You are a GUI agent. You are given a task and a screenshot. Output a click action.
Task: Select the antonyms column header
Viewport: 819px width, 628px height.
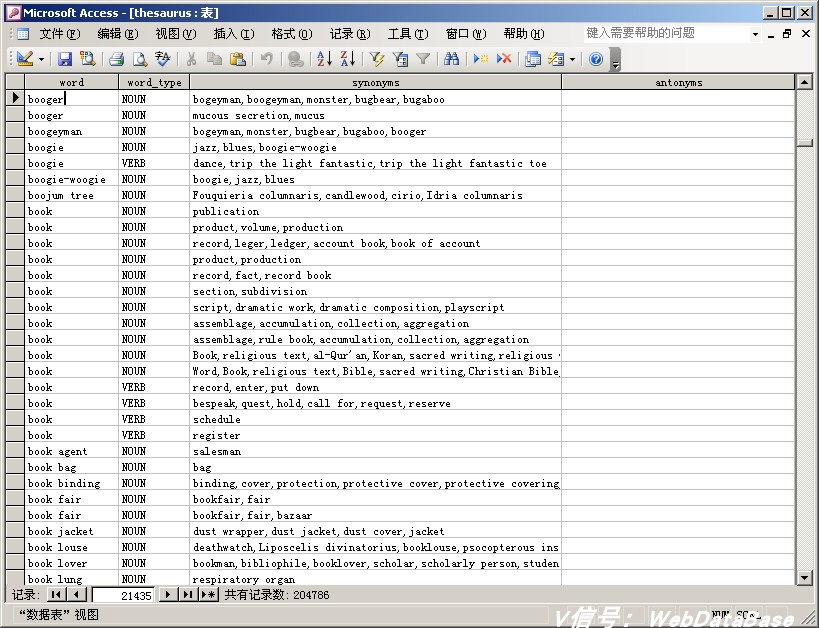click(x=678, y=82)
